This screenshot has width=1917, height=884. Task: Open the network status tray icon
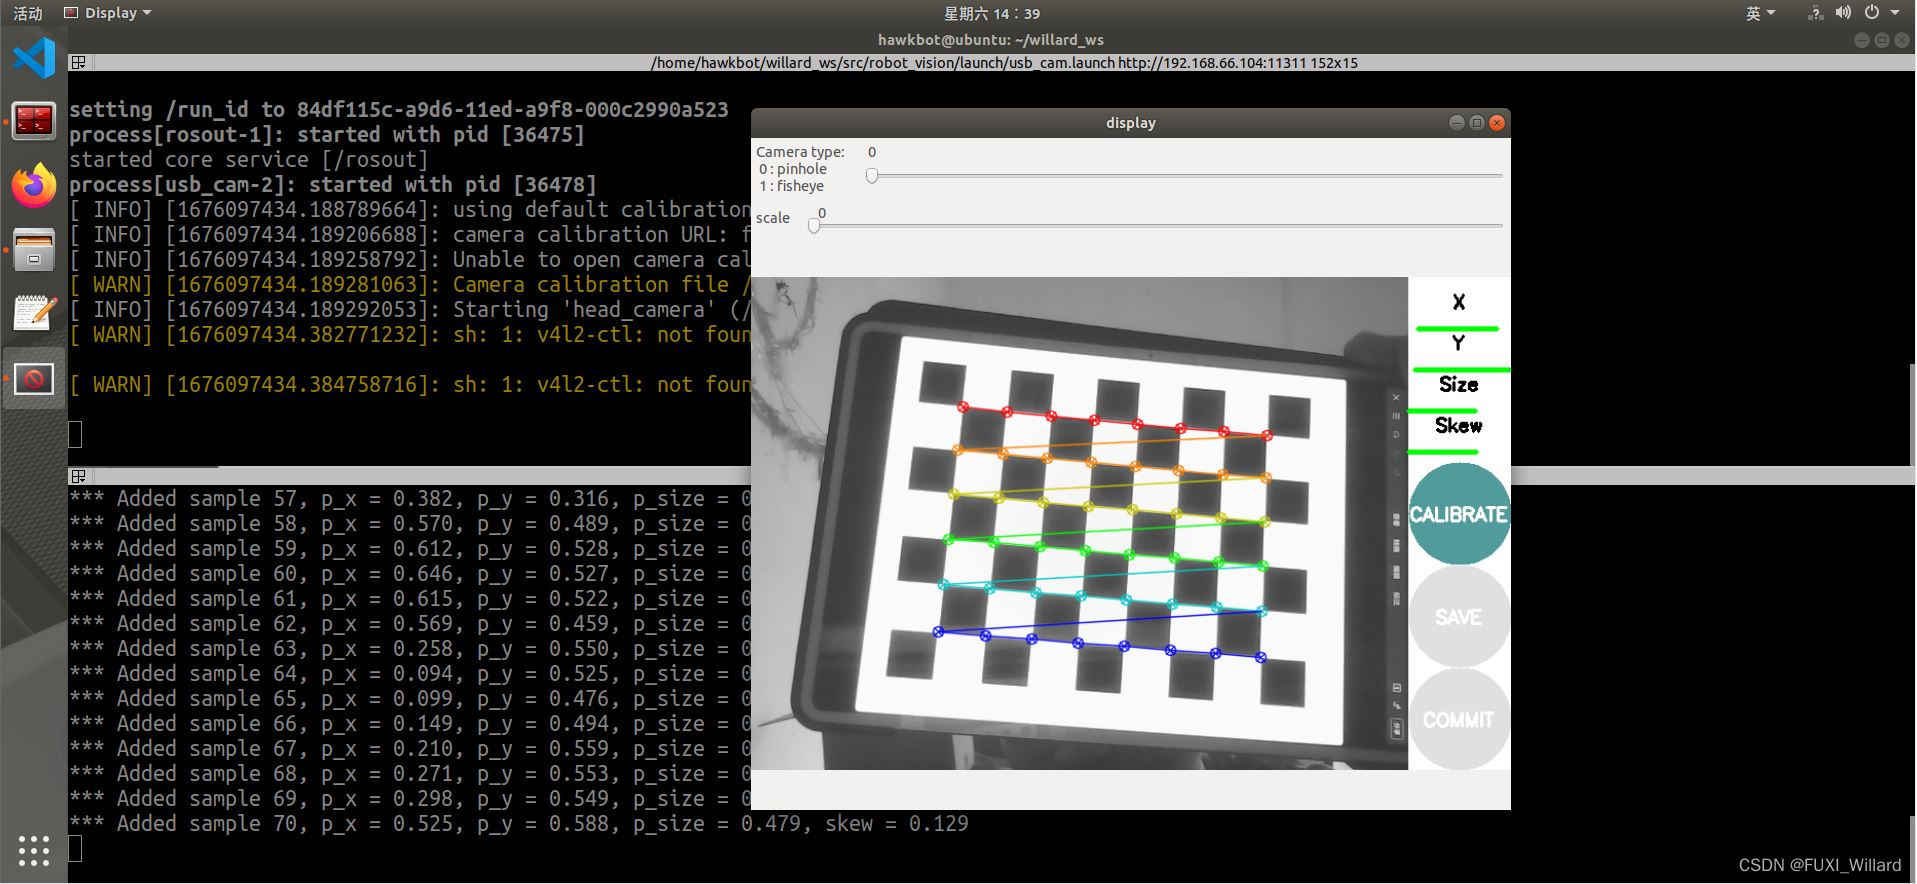pyautogui.click(x=1815, y=13)
